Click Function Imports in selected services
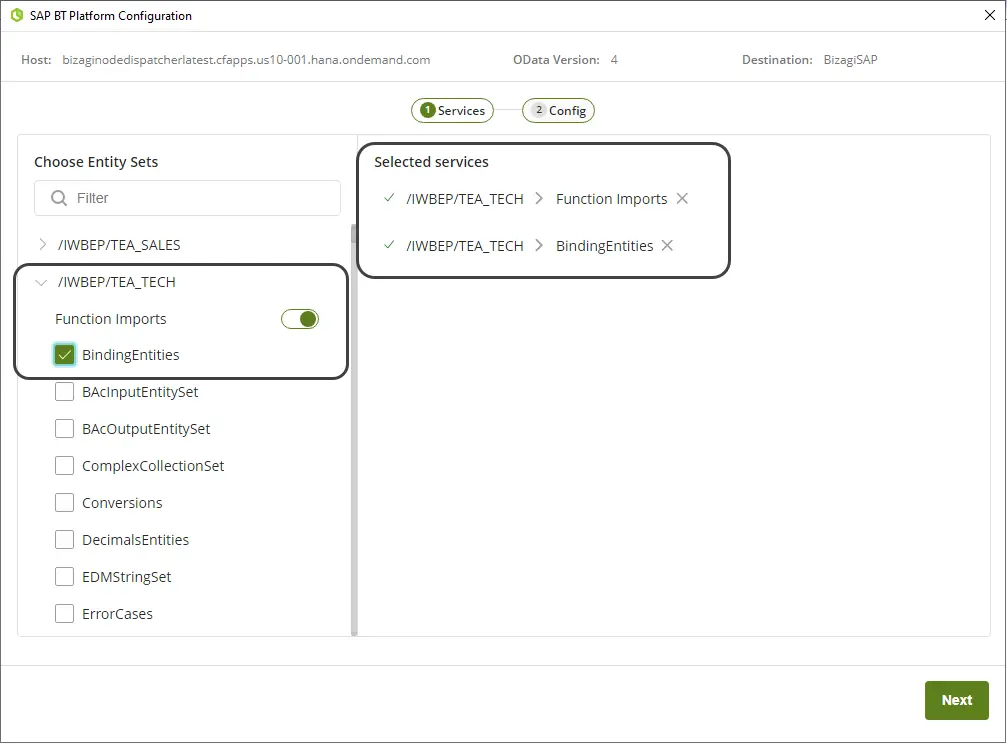 (x=611, y=199)
